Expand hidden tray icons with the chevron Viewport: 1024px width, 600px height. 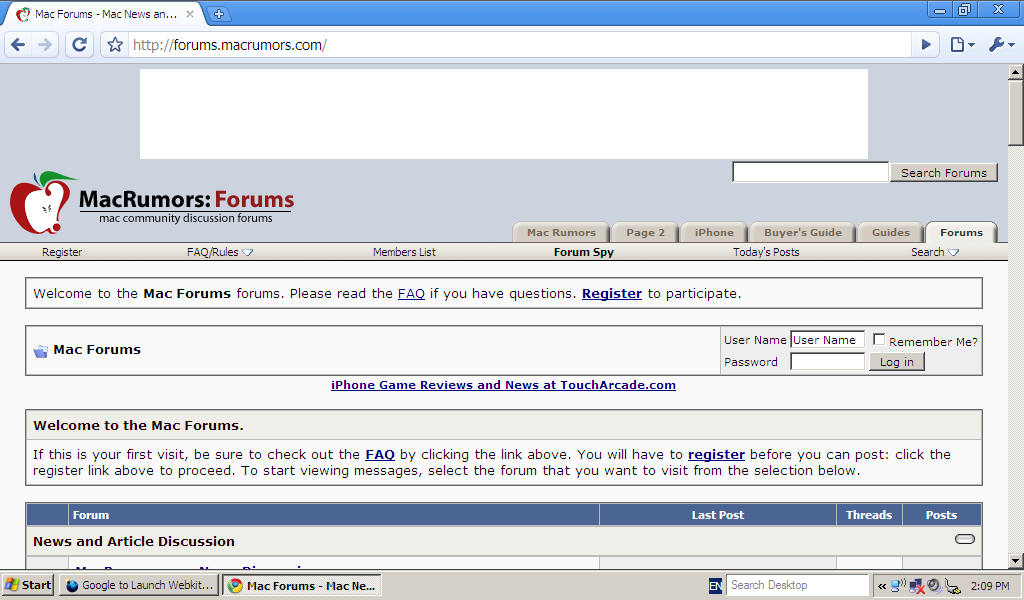[x=882, y=586]
